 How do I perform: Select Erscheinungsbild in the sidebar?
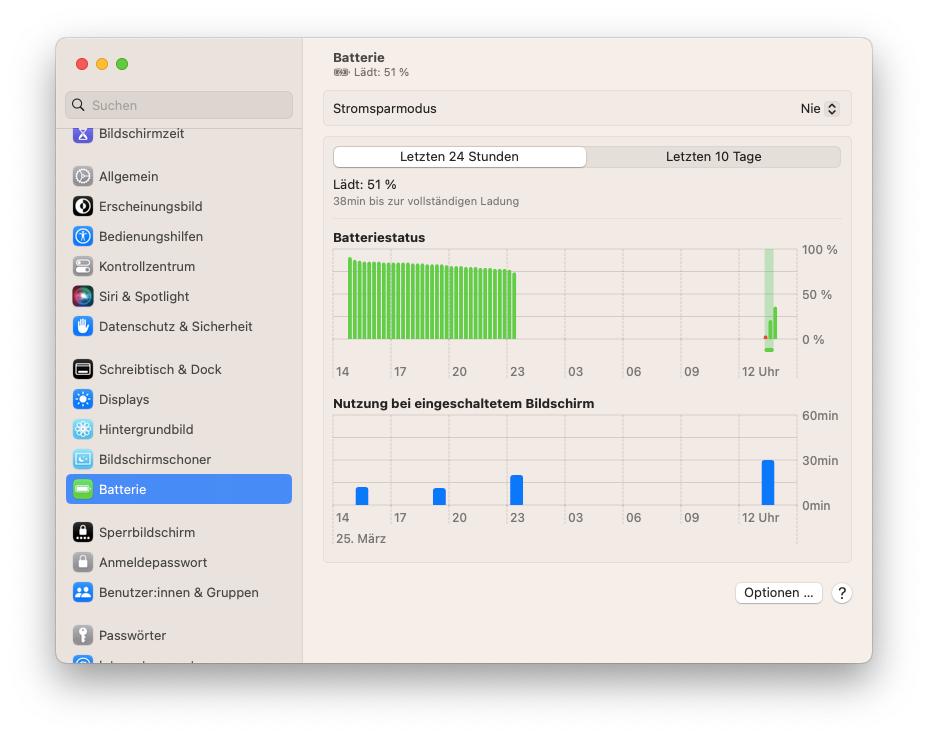(179, 207)
